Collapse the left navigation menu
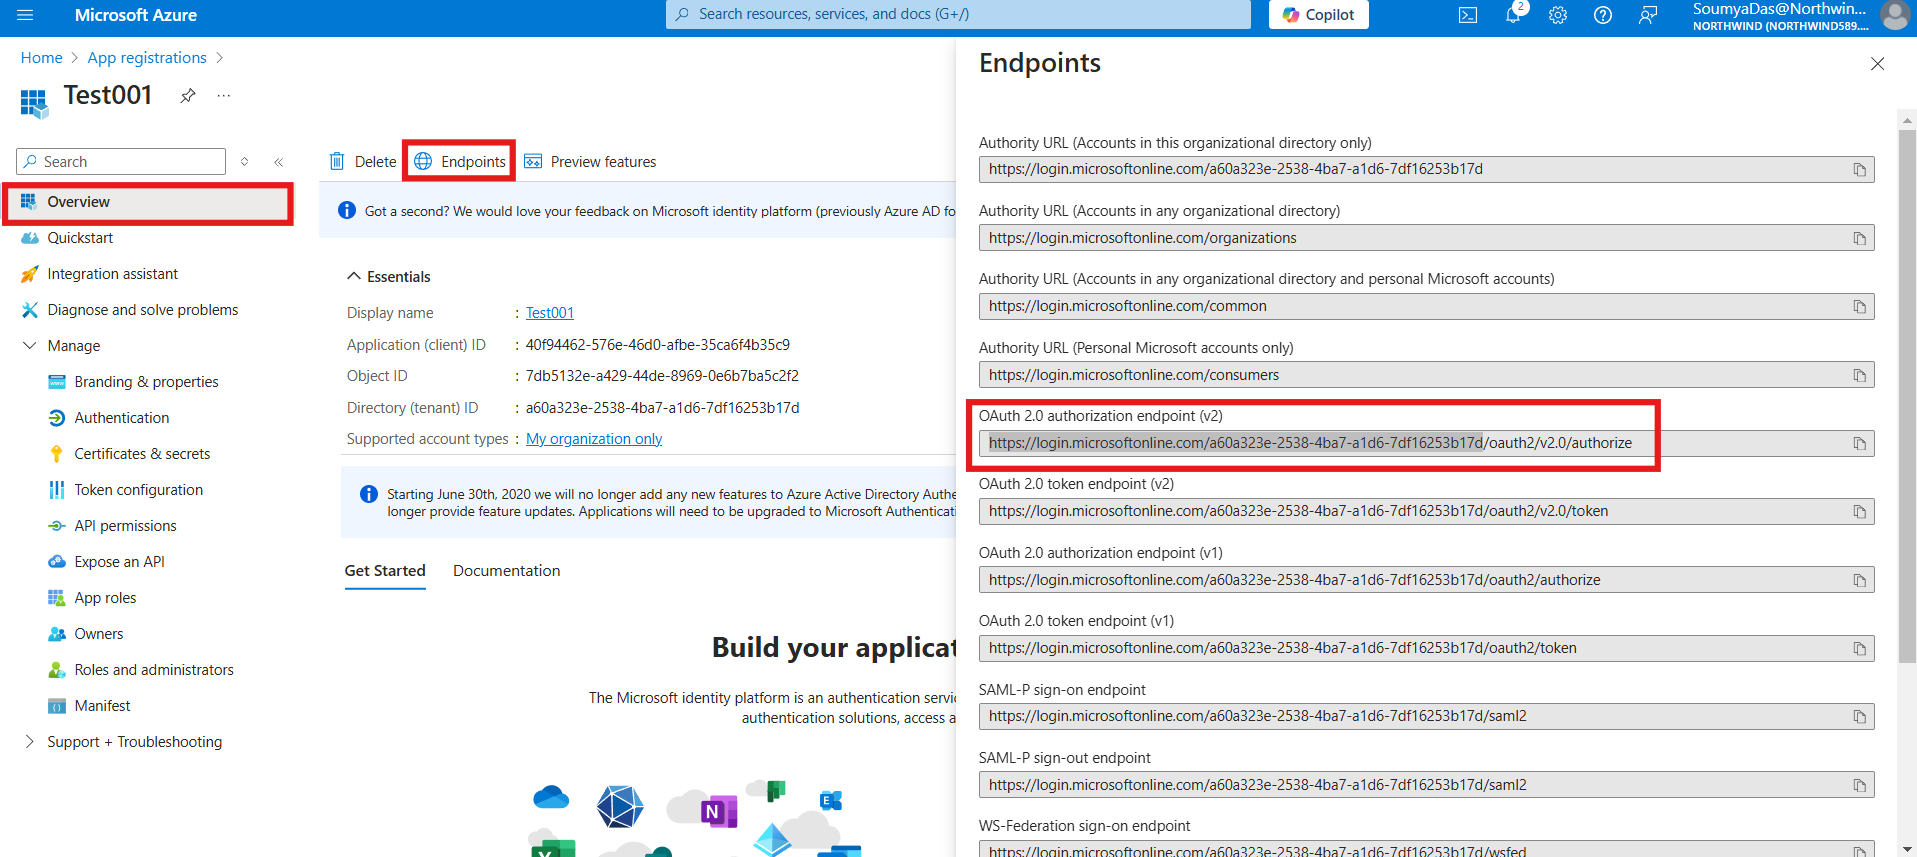The width and height of the screenshot is (1917, 857). click(x=279, y=162)
